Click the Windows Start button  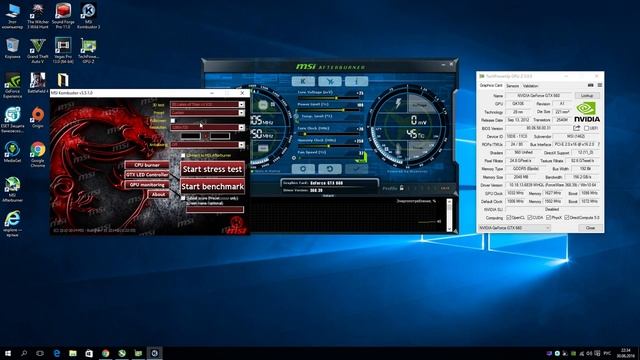coord(7,353)
